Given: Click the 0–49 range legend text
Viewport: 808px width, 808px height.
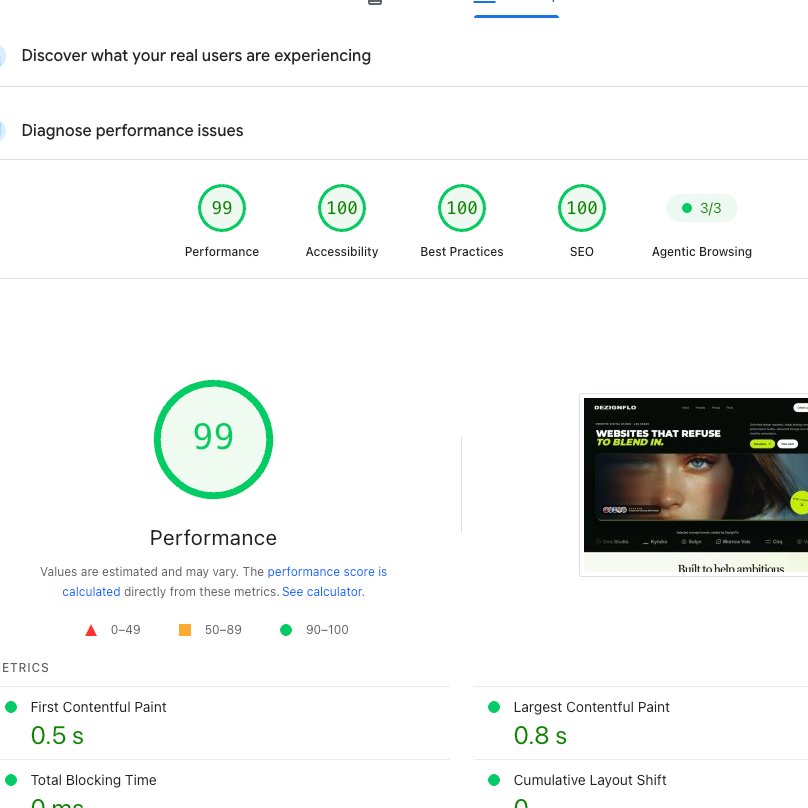Looking at the screenshot, I should (x=125, y=630).
